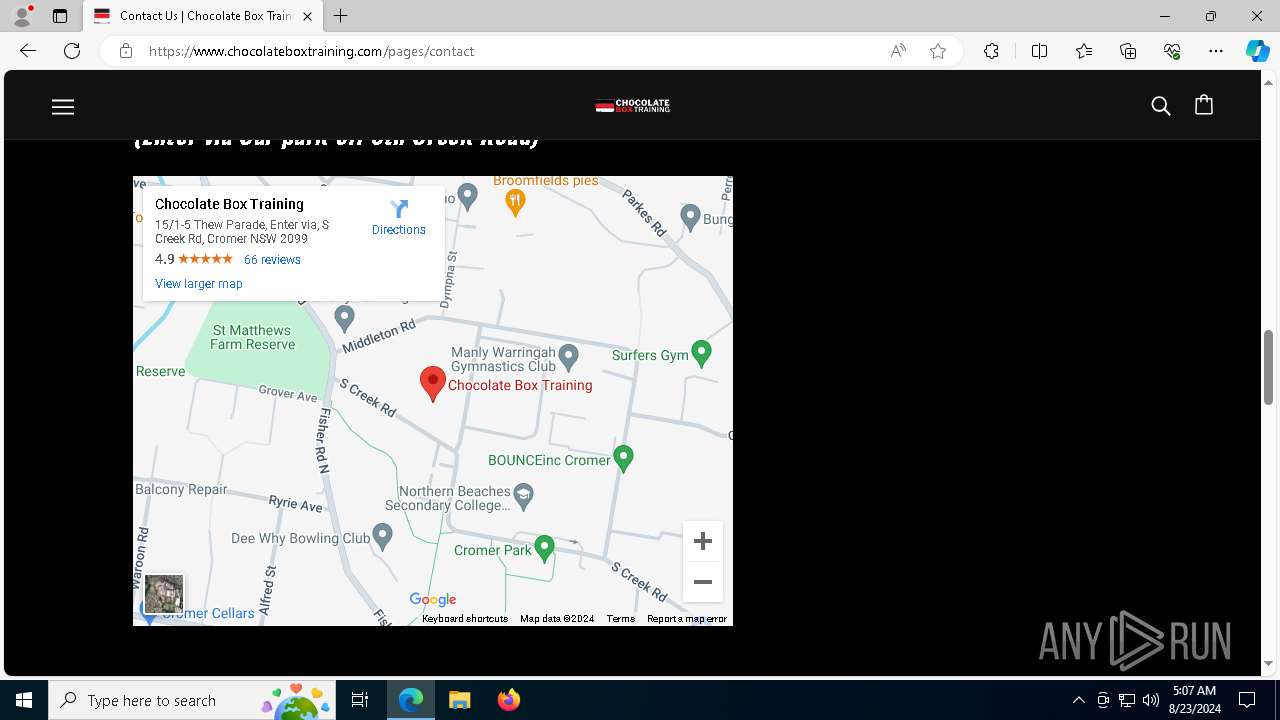Open the map Terms link
The height and width of the screenshot is (720, 1280).
(x=620, y=619)
